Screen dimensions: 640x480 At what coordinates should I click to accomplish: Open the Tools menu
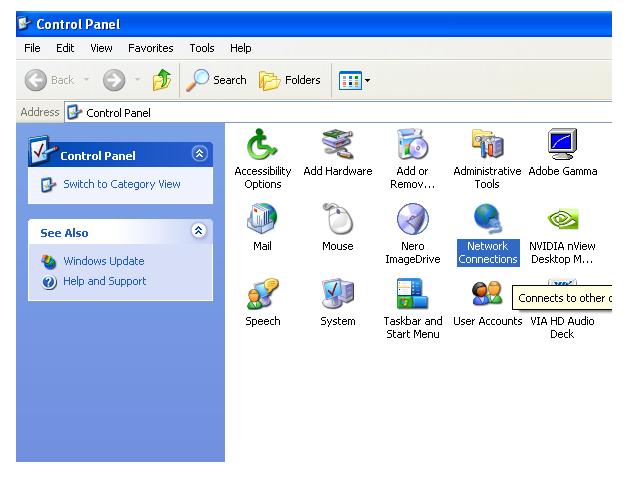pos(202,48)
